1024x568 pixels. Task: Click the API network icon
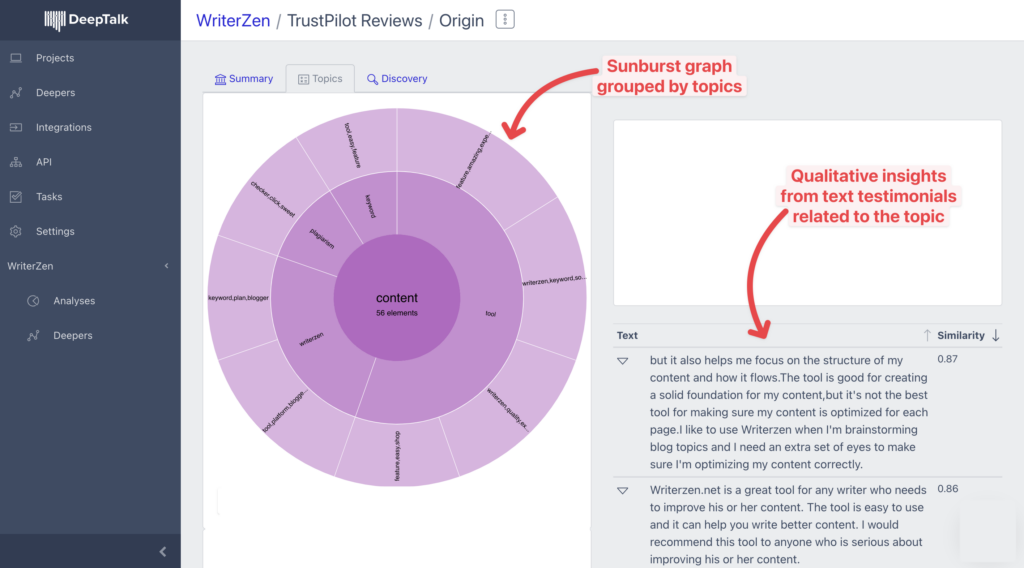pyautogui.click(x=16, y=162)
